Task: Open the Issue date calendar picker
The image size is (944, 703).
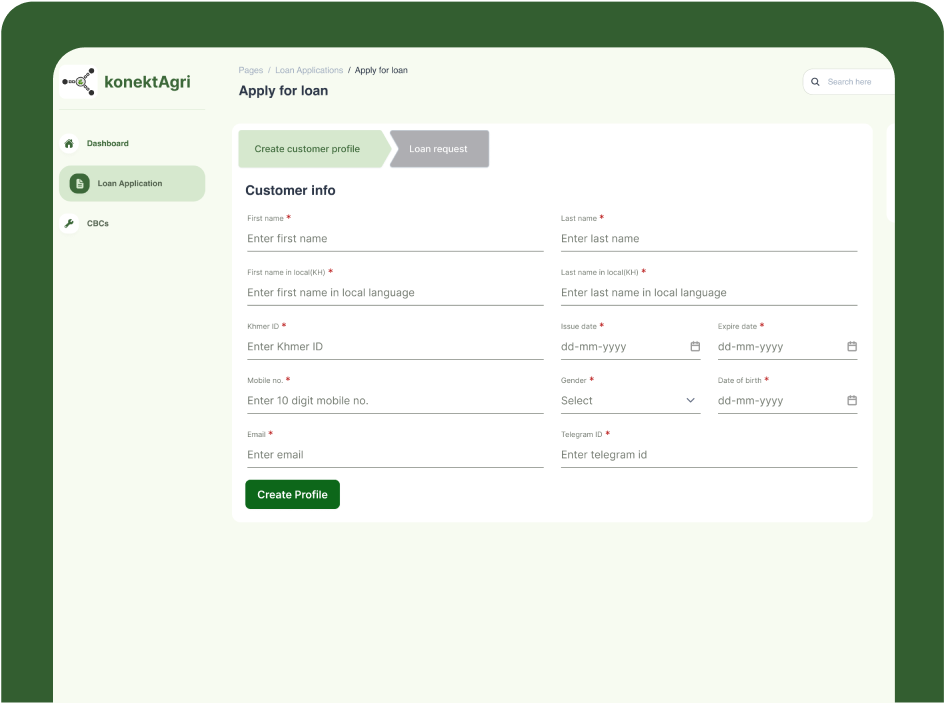Action: pyautogui.click(x=695, y=346)
